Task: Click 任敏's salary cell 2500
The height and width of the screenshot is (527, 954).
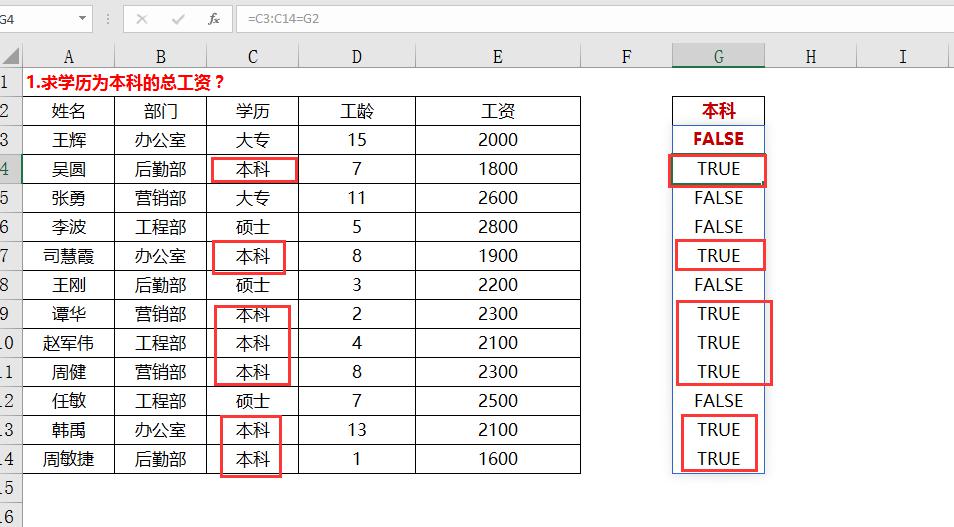Action: (x=498, y=400)
